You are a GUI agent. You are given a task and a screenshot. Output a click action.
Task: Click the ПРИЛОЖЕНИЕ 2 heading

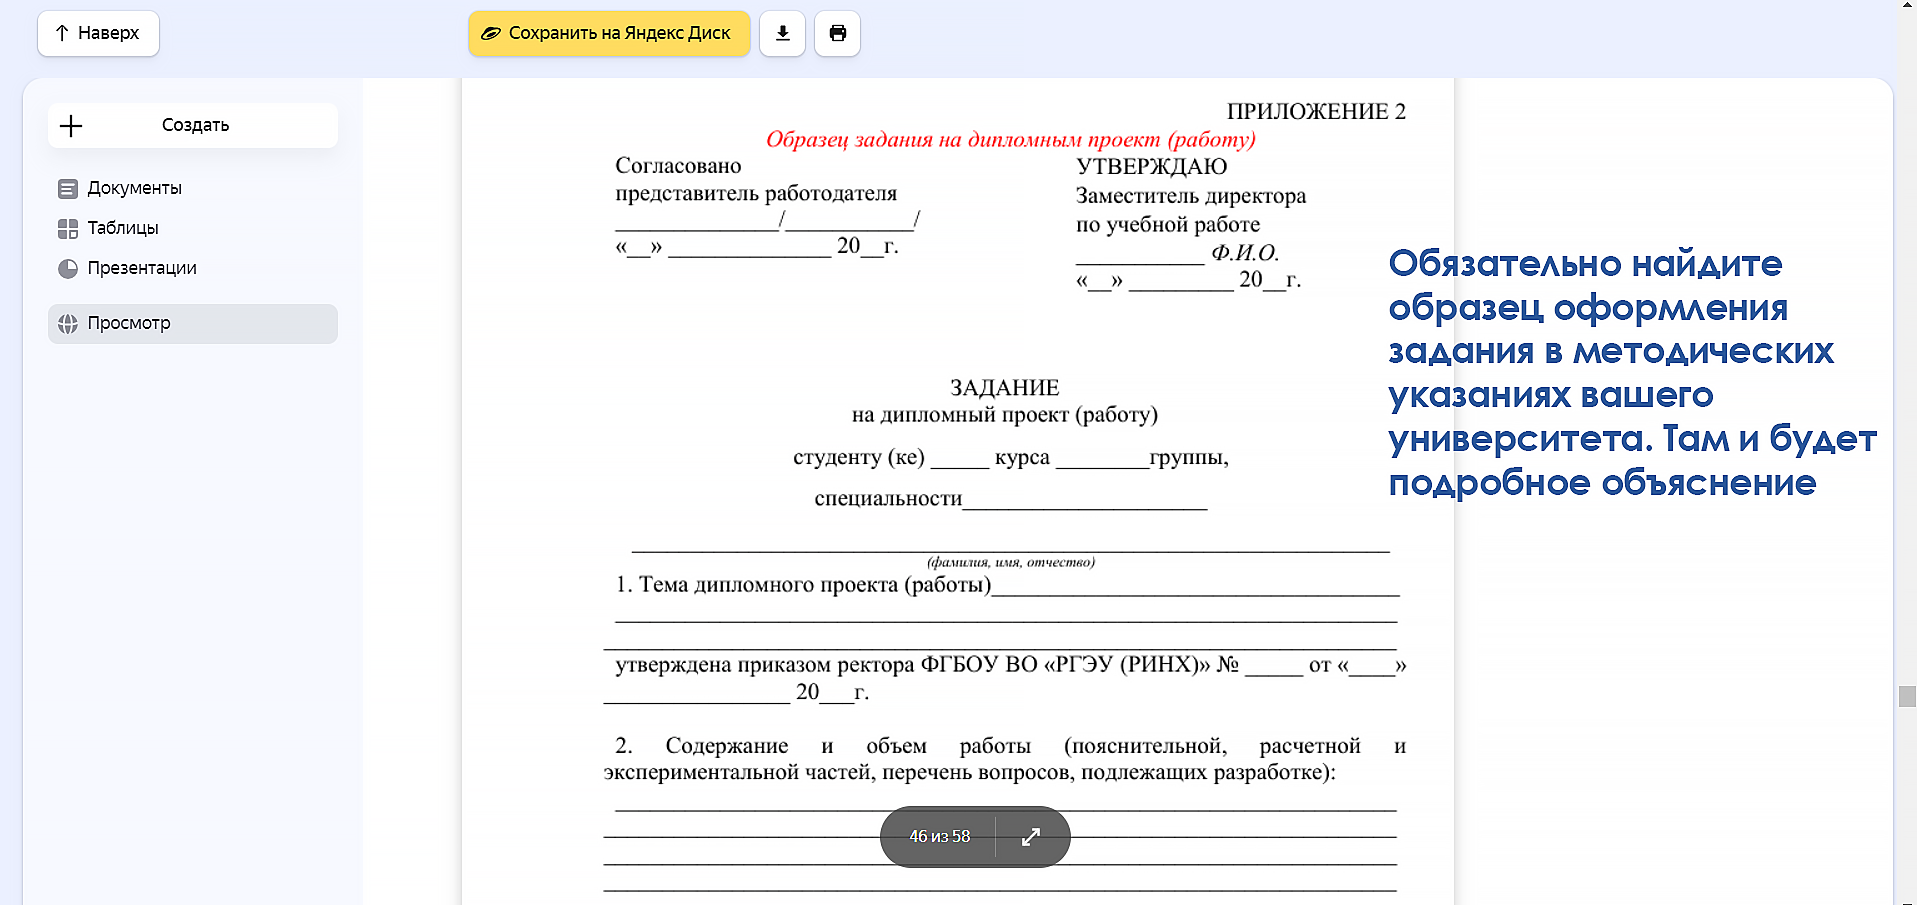[x=1316, y=111]
